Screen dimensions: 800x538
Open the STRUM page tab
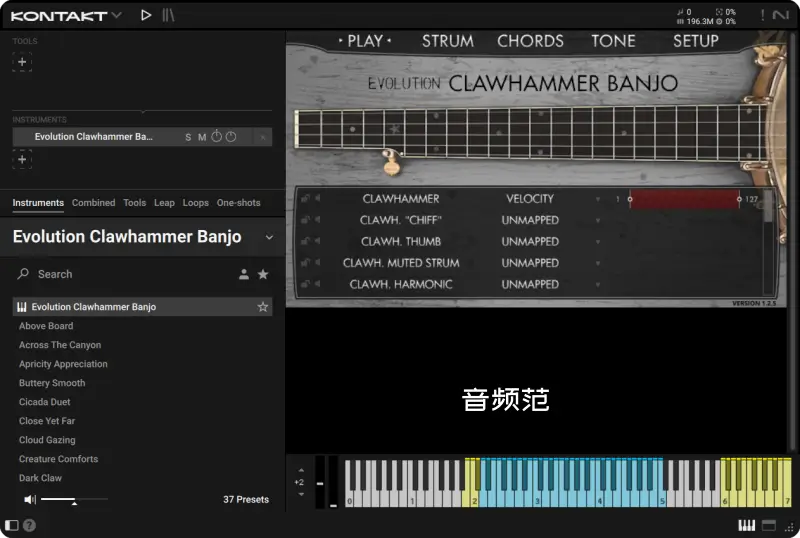447,41
